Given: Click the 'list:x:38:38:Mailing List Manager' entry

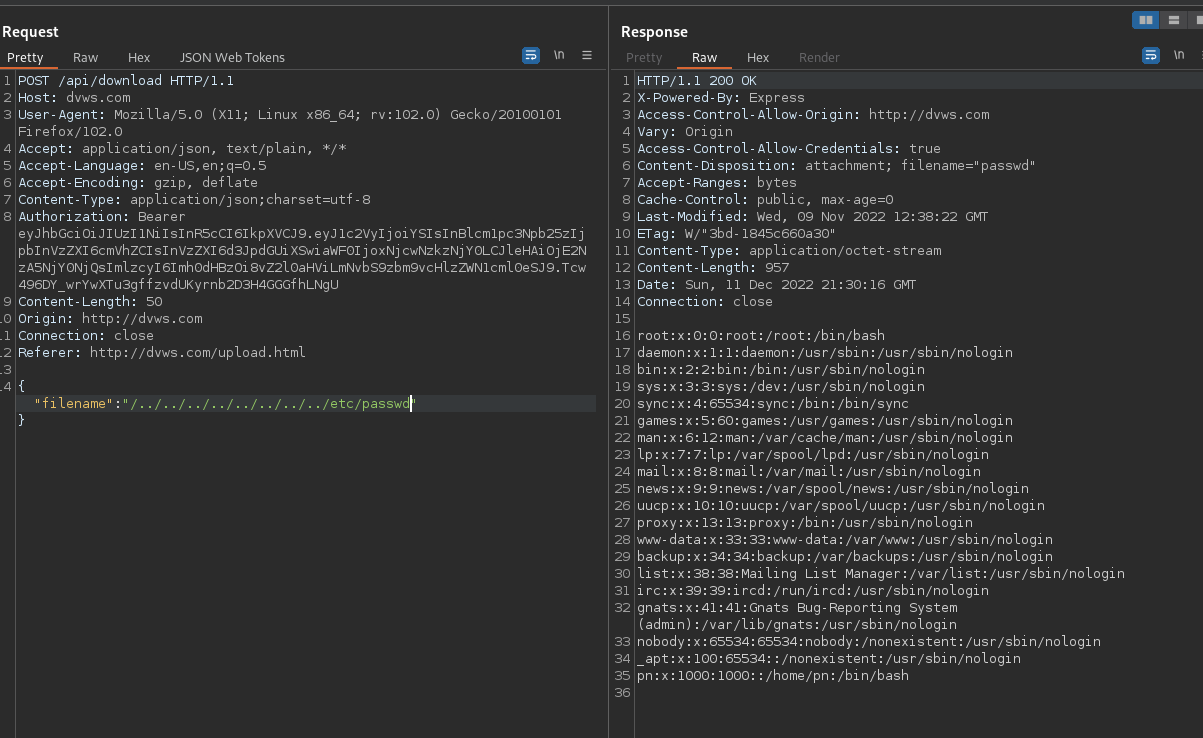Looking at the screenshot, I should coord(881,574).
